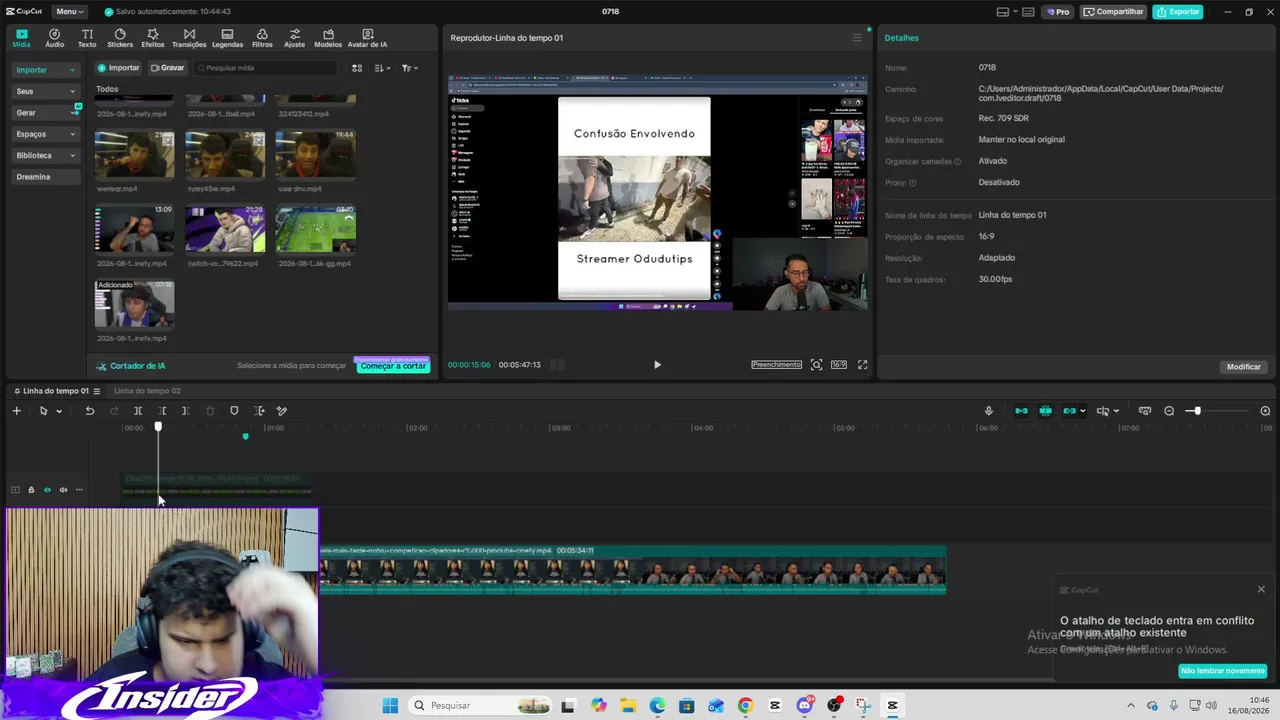Open the Avatar de IA panel
This screenshot has width=1280, height=720.
367,38
